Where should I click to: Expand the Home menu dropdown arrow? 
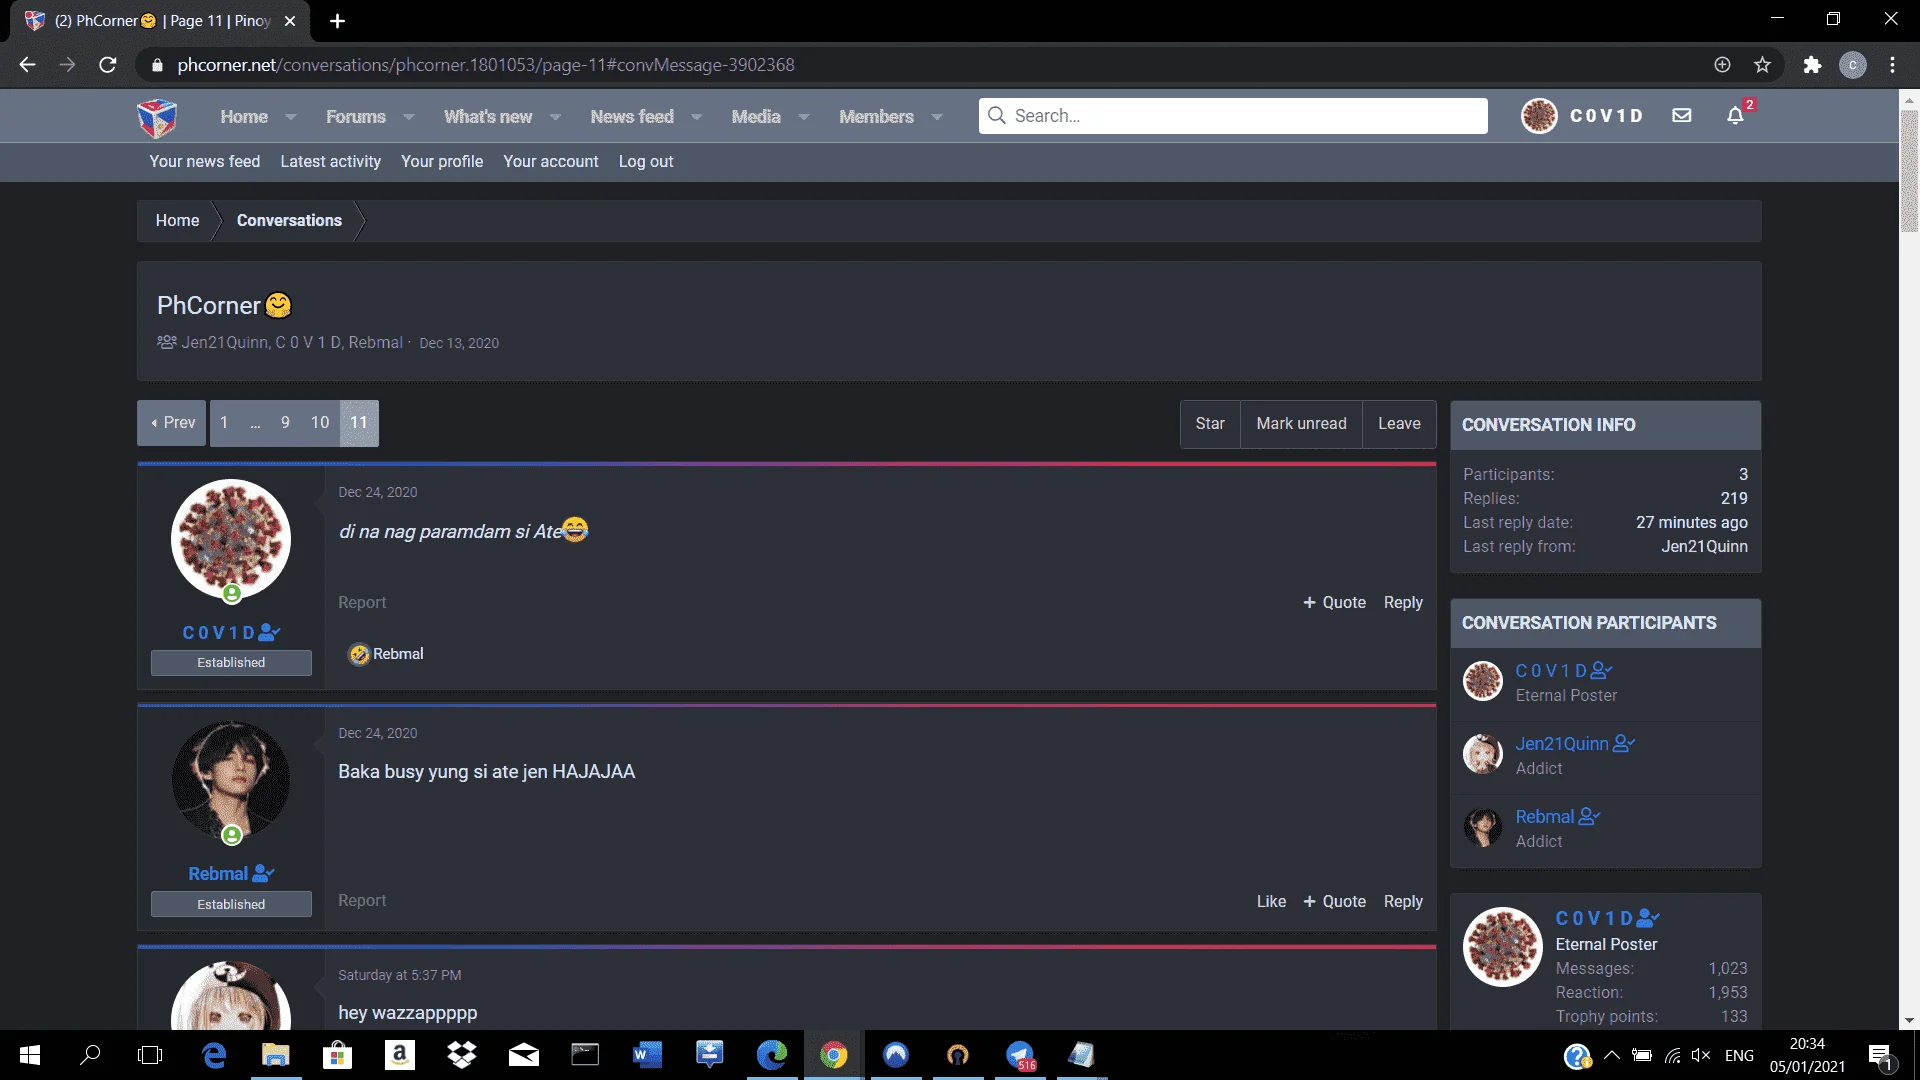291,117
